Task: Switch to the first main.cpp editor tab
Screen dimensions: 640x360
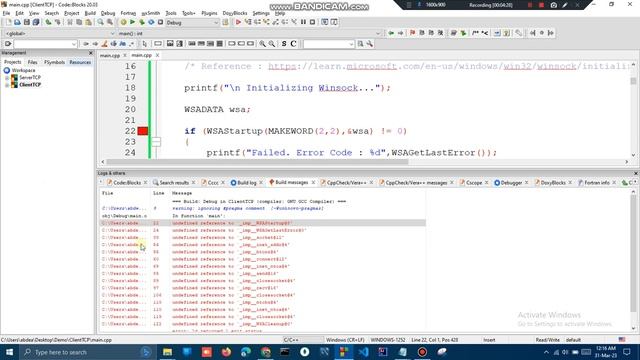Action: (x=110, y=55)
